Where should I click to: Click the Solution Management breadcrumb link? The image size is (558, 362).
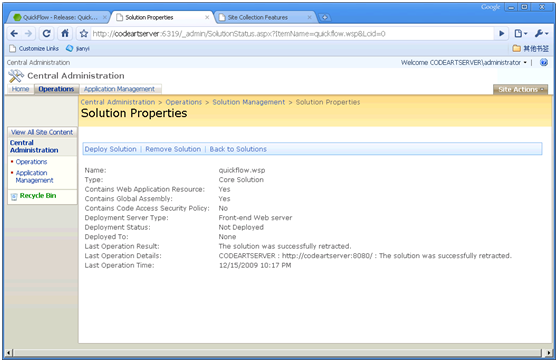point(249,102)
